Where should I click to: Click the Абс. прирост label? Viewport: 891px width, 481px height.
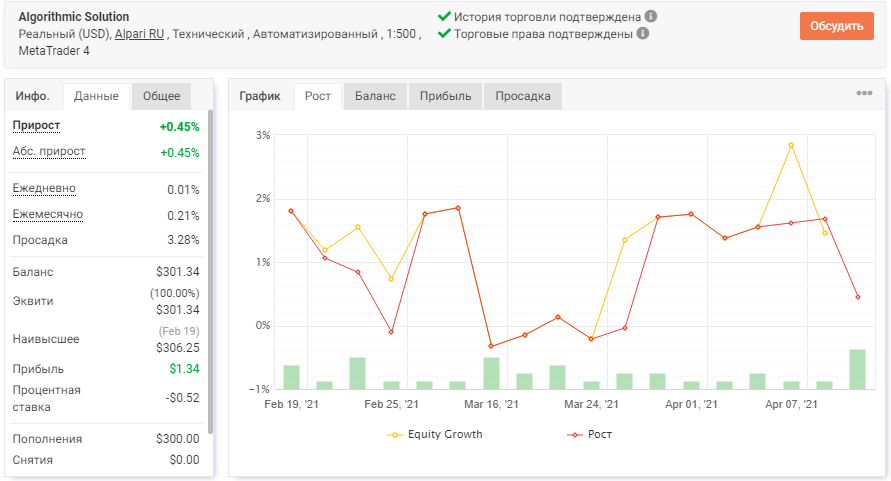pyautogui.click(x=49, y=151)
